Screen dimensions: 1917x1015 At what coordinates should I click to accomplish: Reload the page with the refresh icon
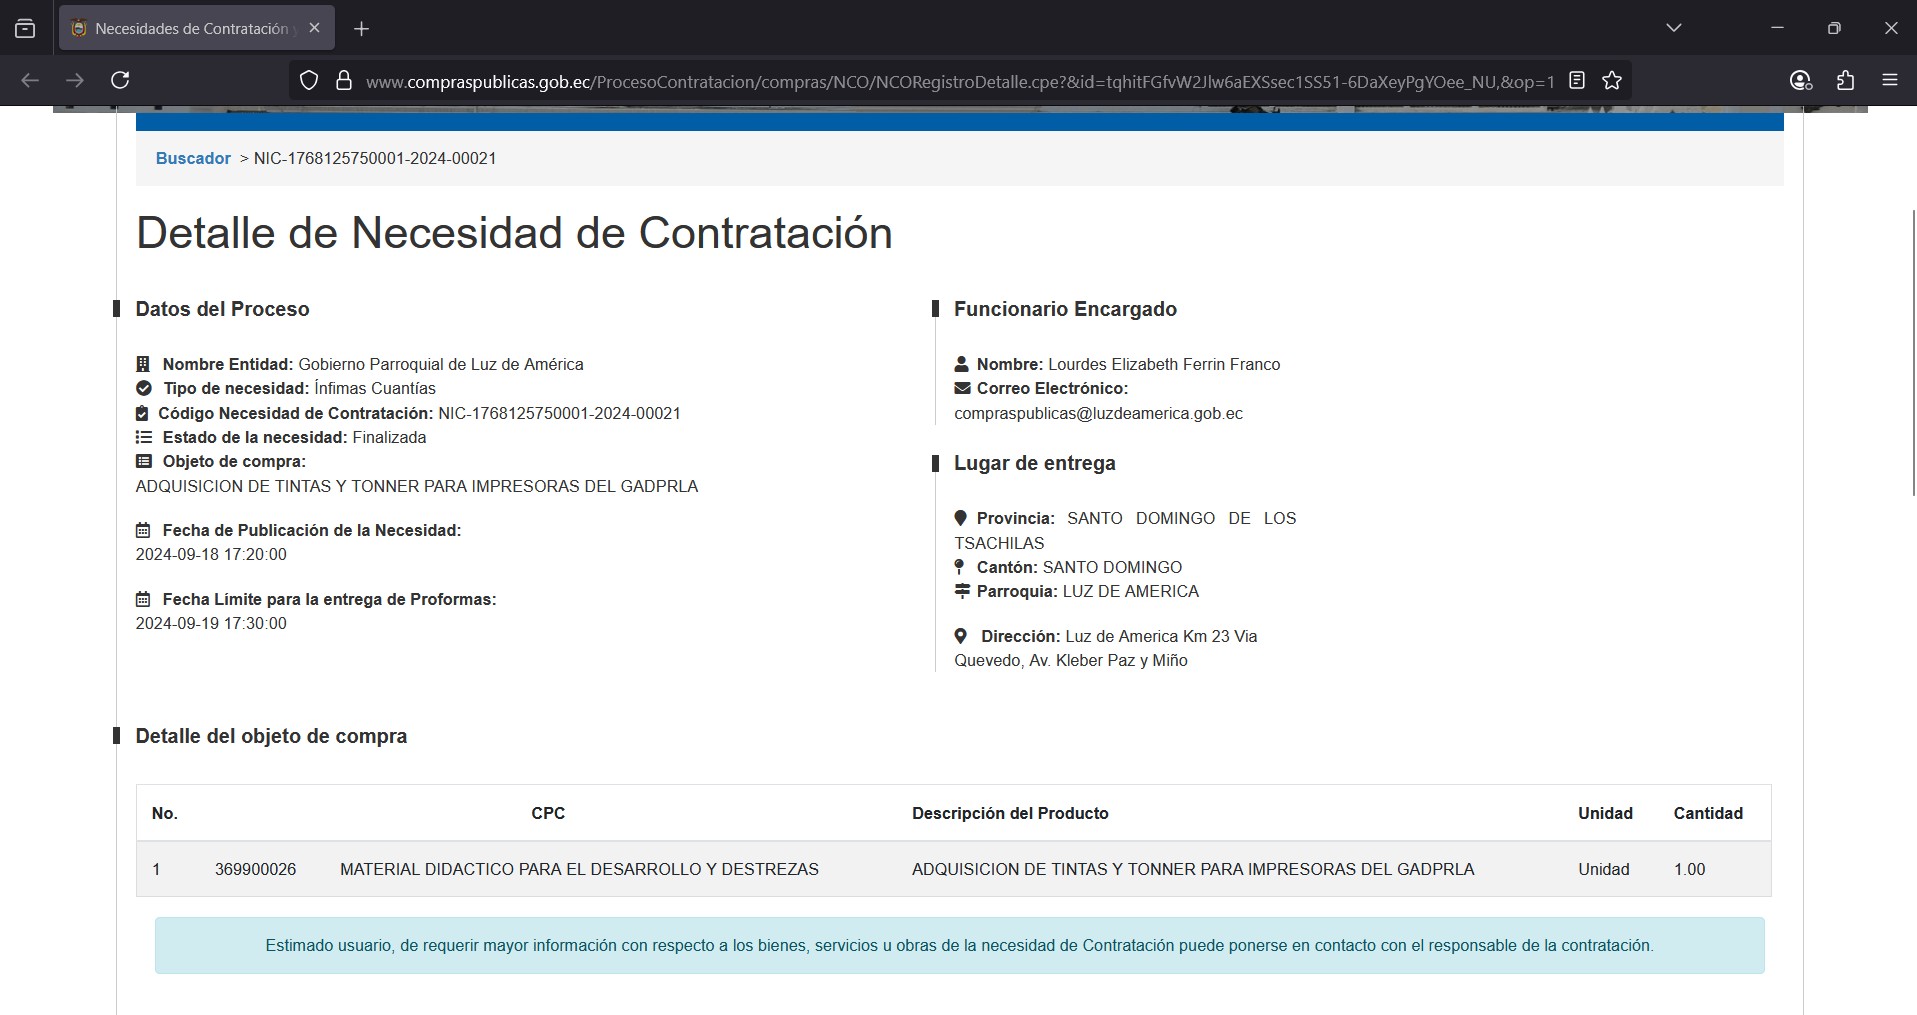pyautogui.click(x=120, y=80)
